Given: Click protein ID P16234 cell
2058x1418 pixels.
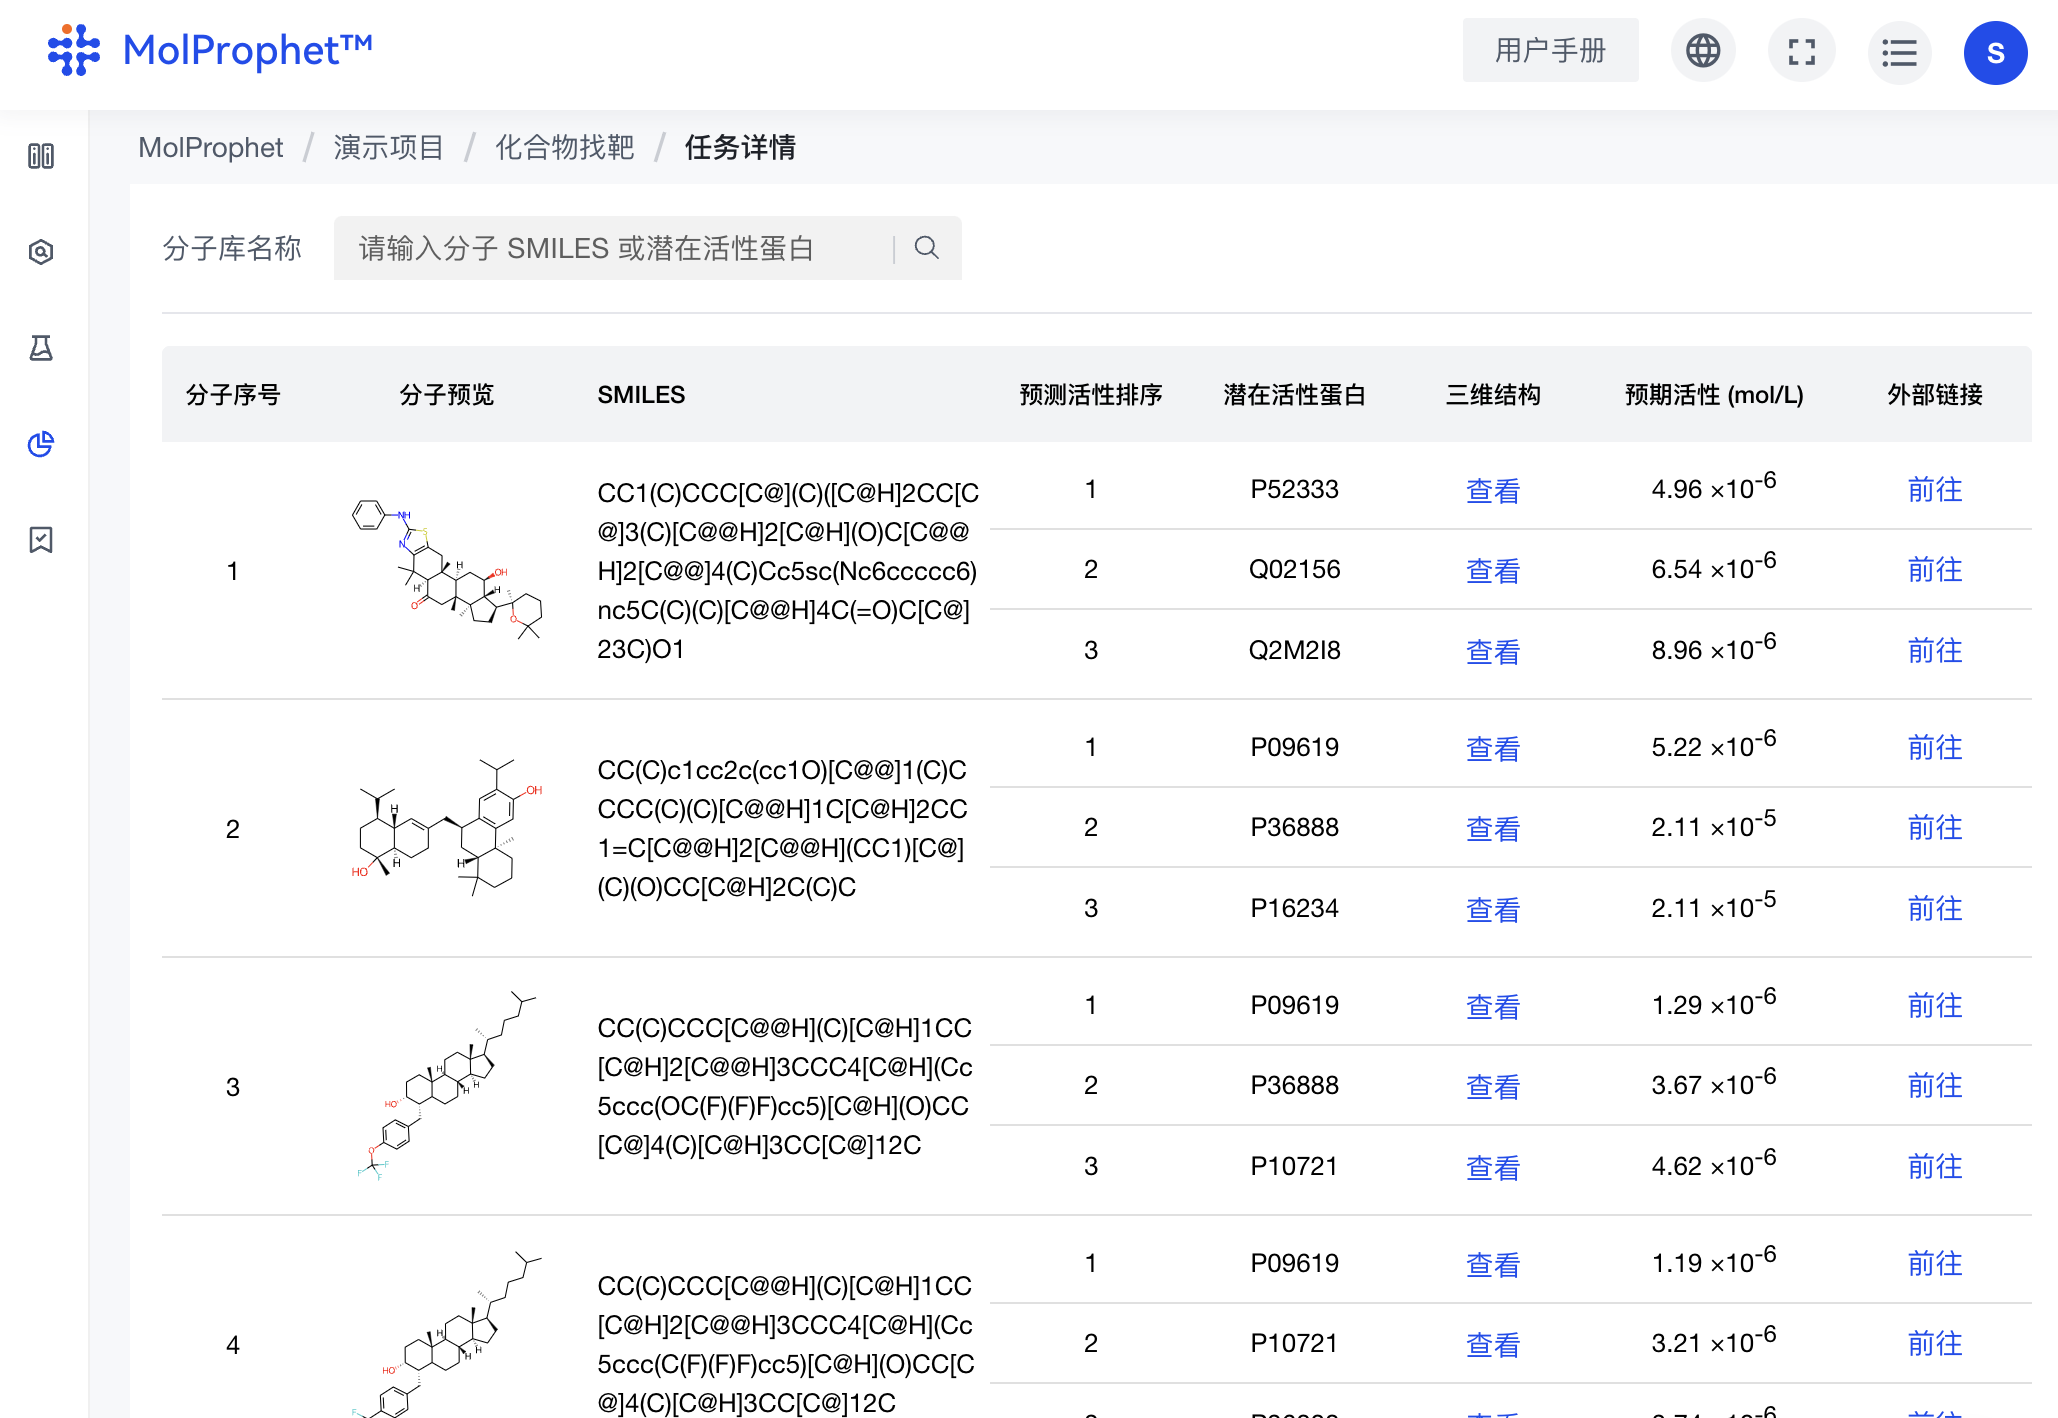Looking at the screenshot, I should point(1294,908).
